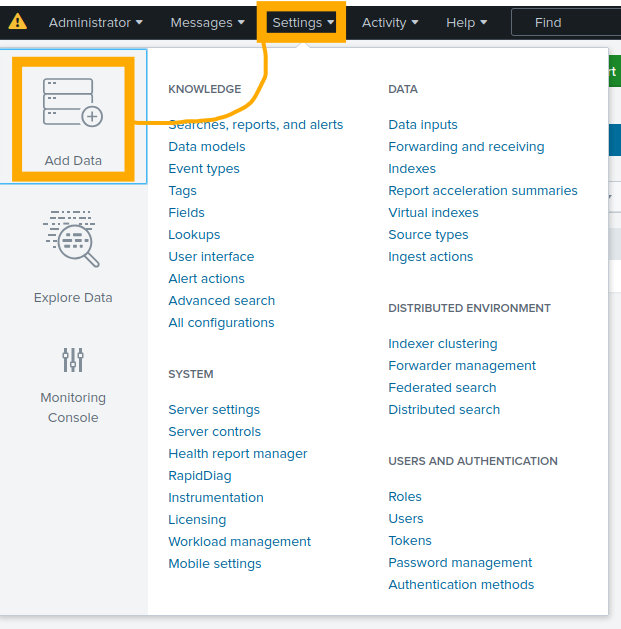Open User interface settings
Viewport: 621px width, 629px height.
[211, 257]
